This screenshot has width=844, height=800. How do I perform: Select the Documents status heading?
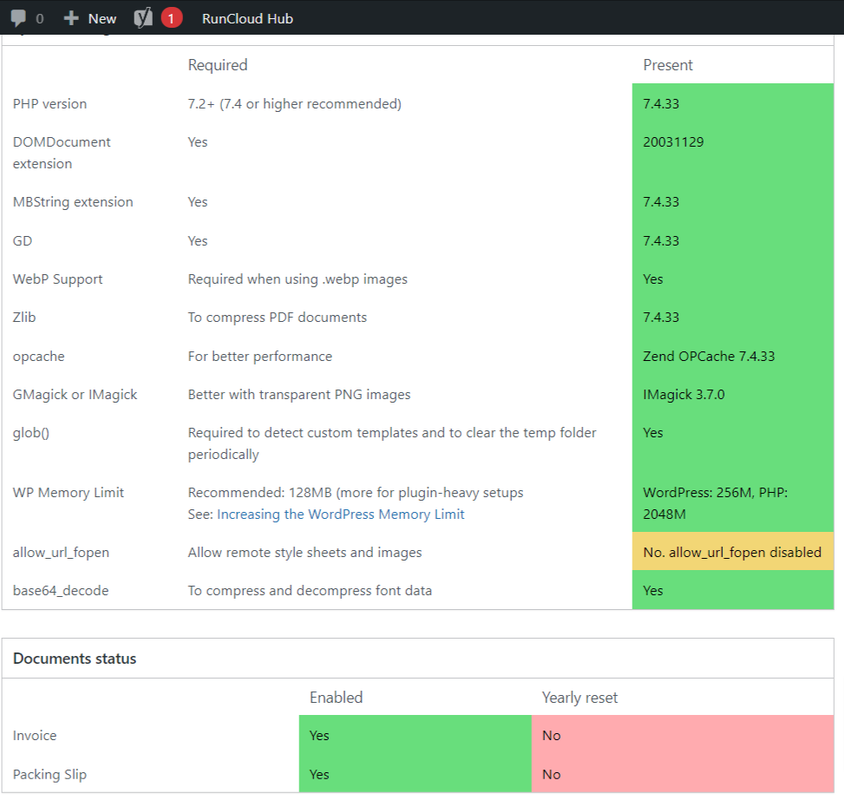74,658
